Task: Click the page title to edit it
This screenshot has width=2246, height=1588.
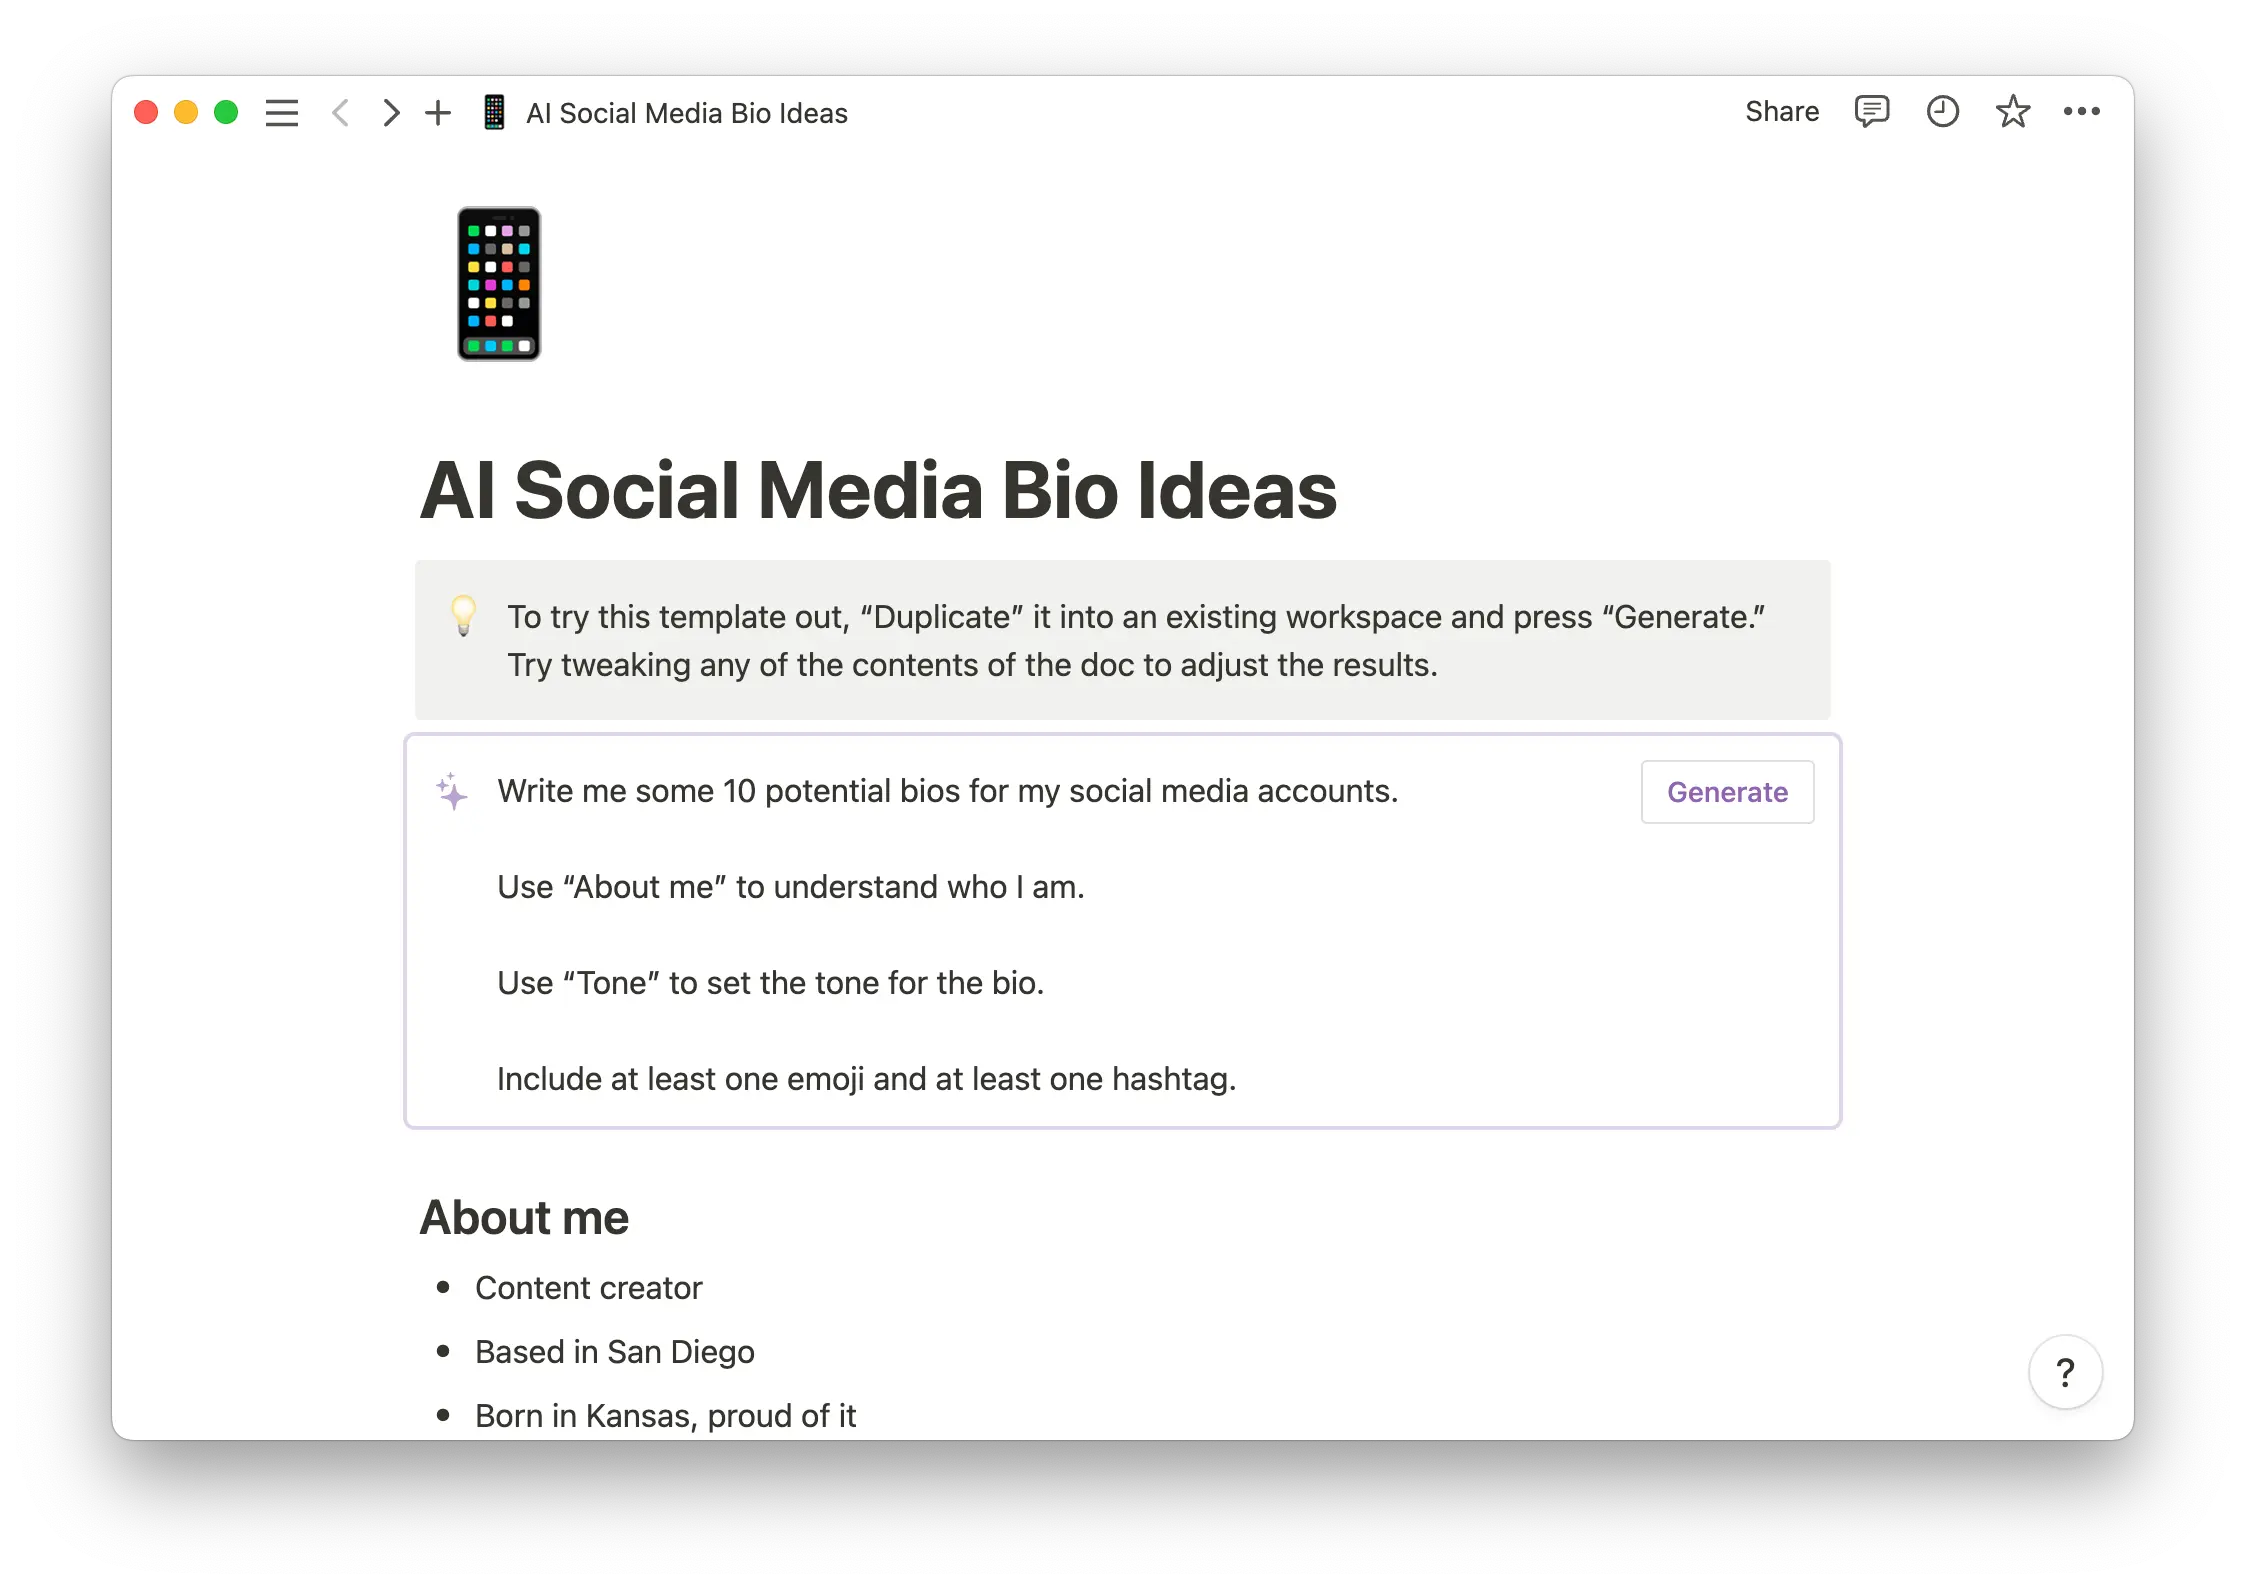Action: pyautogui.click(x=878, y=490)
